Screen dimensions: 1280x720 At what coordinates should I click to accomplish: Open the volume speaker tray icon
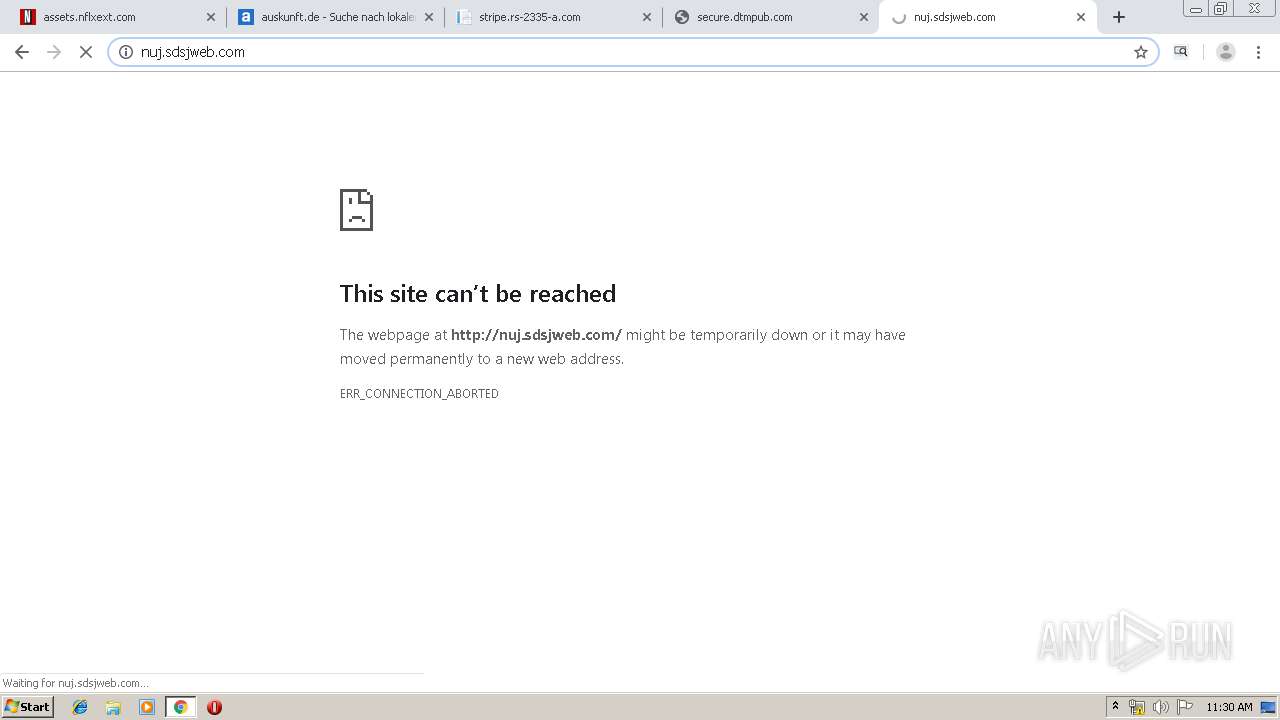(x=1161, y=707)
